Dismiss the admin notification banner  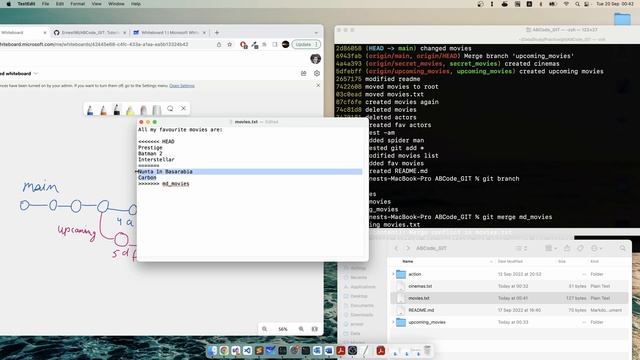(318, 85)
